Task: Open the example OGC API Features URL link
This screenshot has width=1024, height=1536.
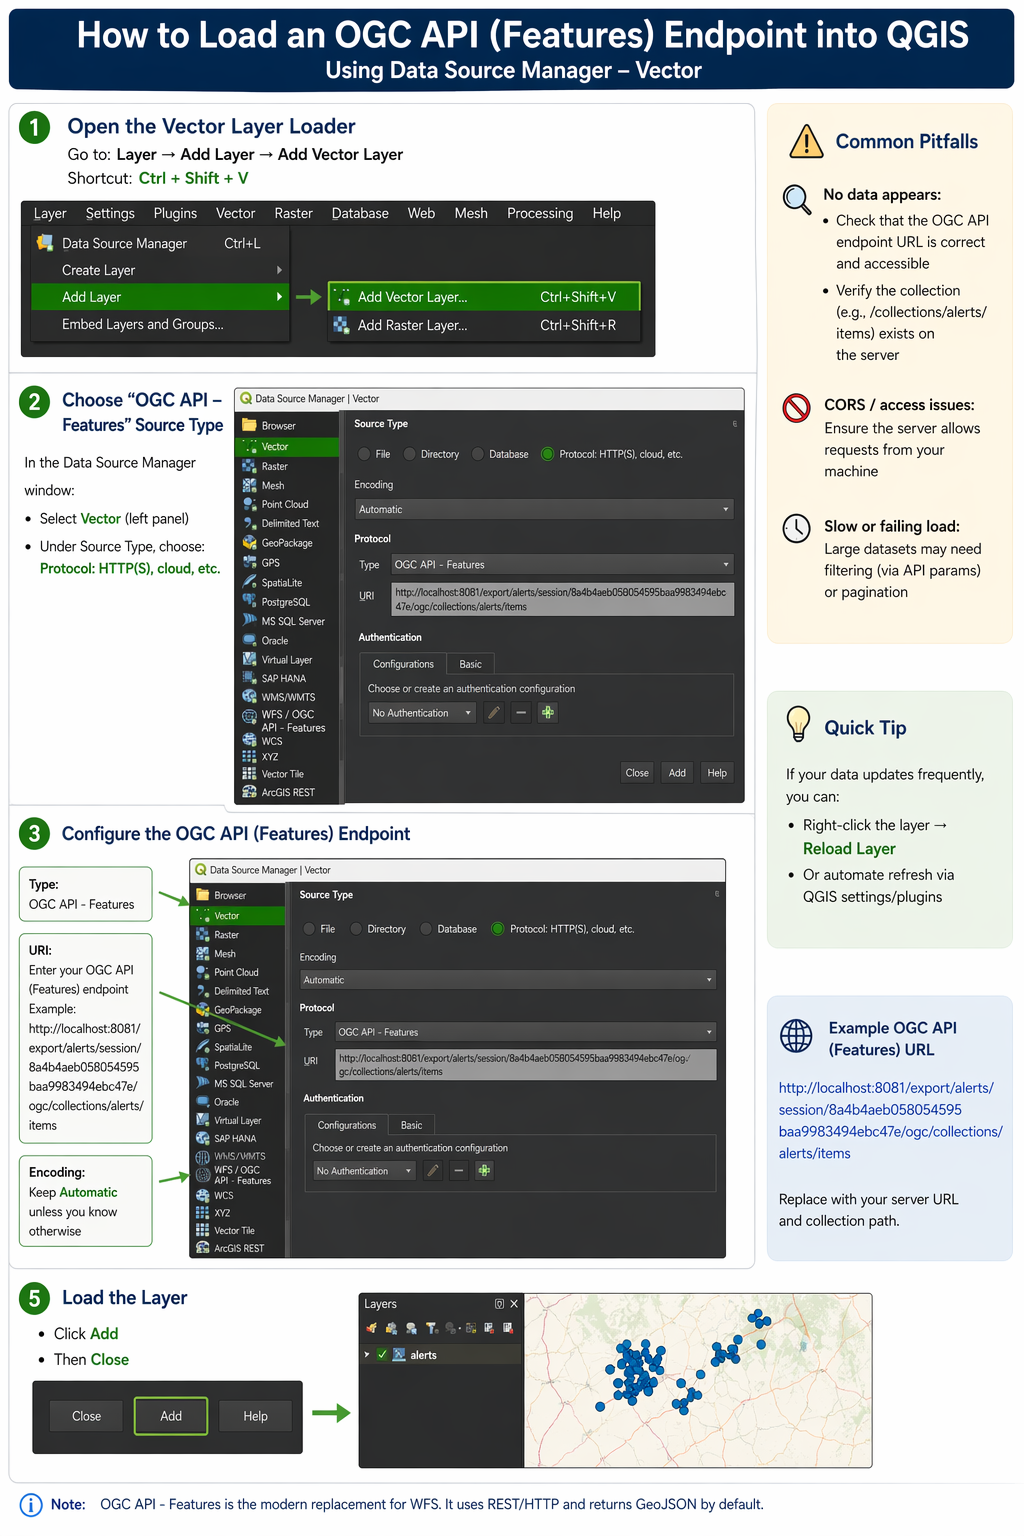Action: (890, 1120)
